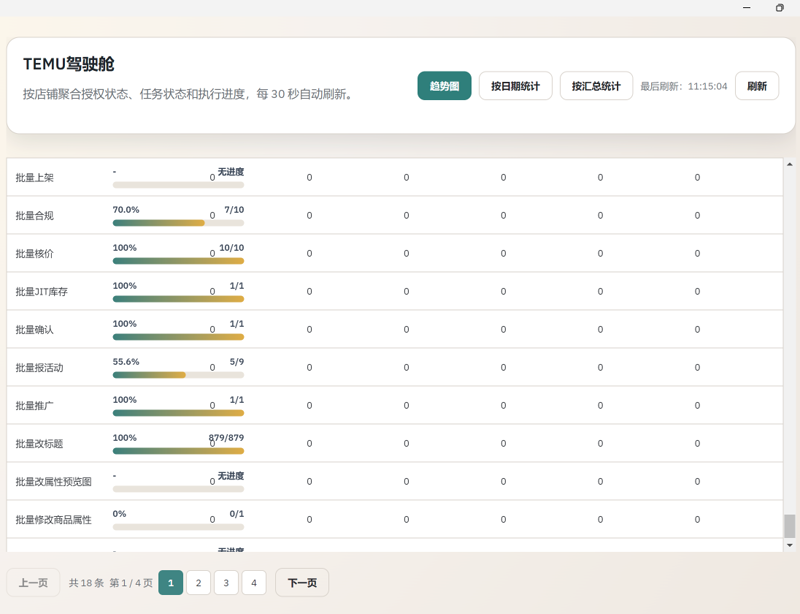This screenshot has width=800, height=614.
Task: Click the 批量报活动 55.6% progress bar
Action: [x=178, y=375]
